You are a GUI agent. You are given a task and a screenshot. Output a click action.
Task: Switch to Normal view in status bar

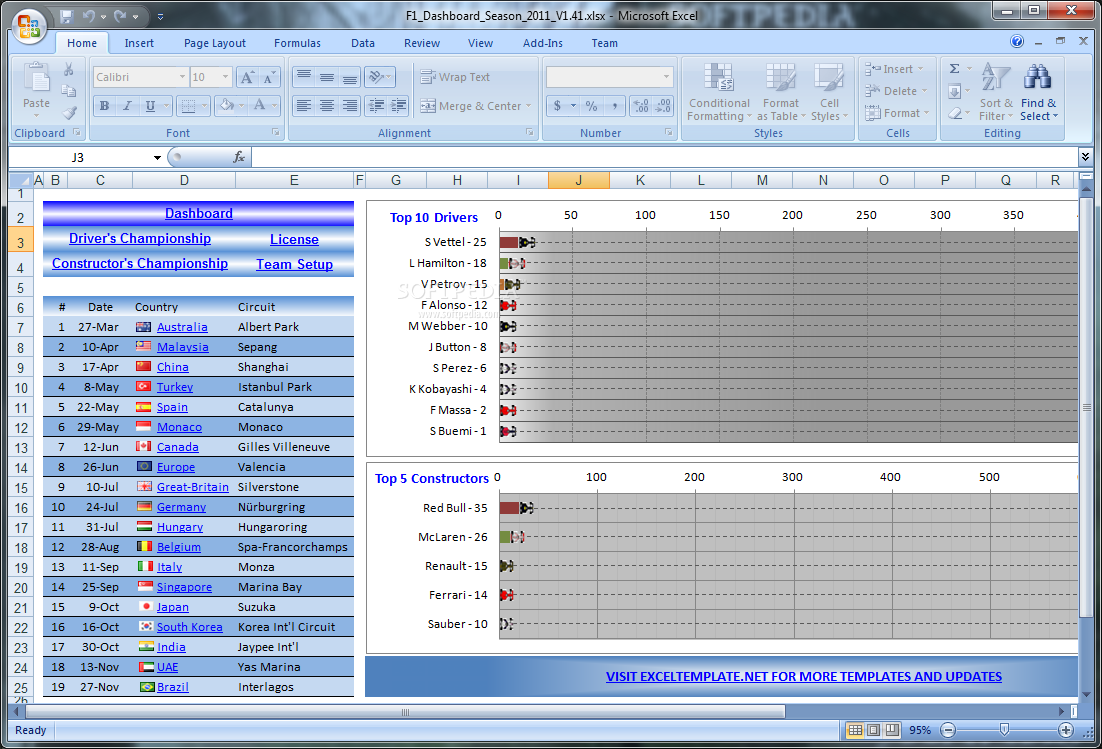855,731
